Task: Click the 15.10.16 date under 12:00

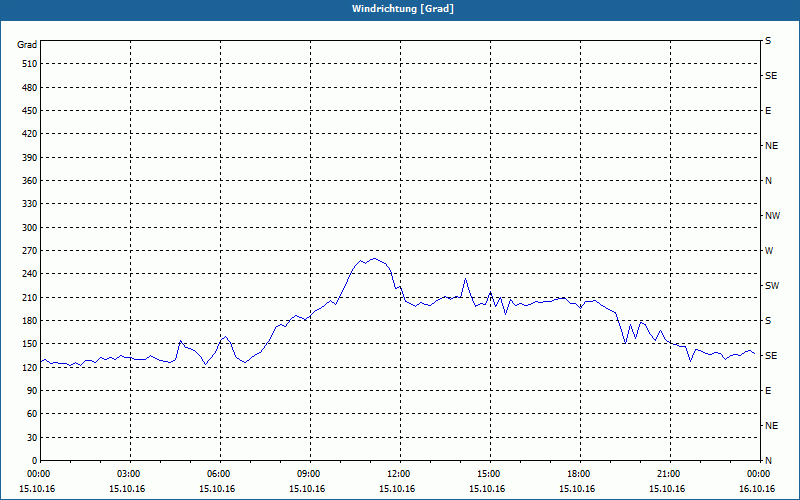Action: (x=397, y=489)
